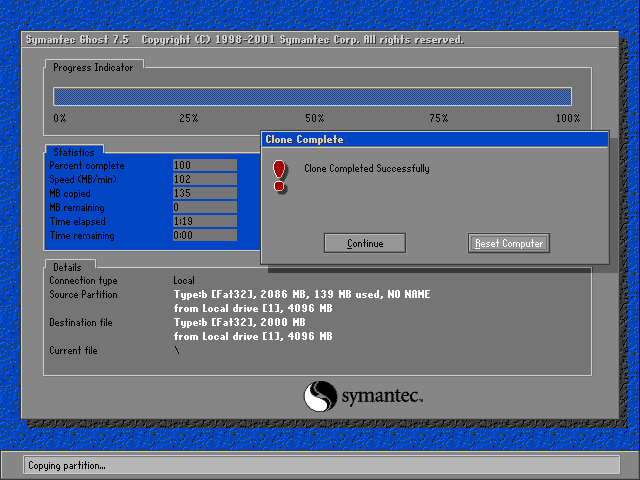The width and height of the screenshot is (640, 480).
Task: Click the symantec wordmark text
Action: pyautogui.click(x=382, y=396)
